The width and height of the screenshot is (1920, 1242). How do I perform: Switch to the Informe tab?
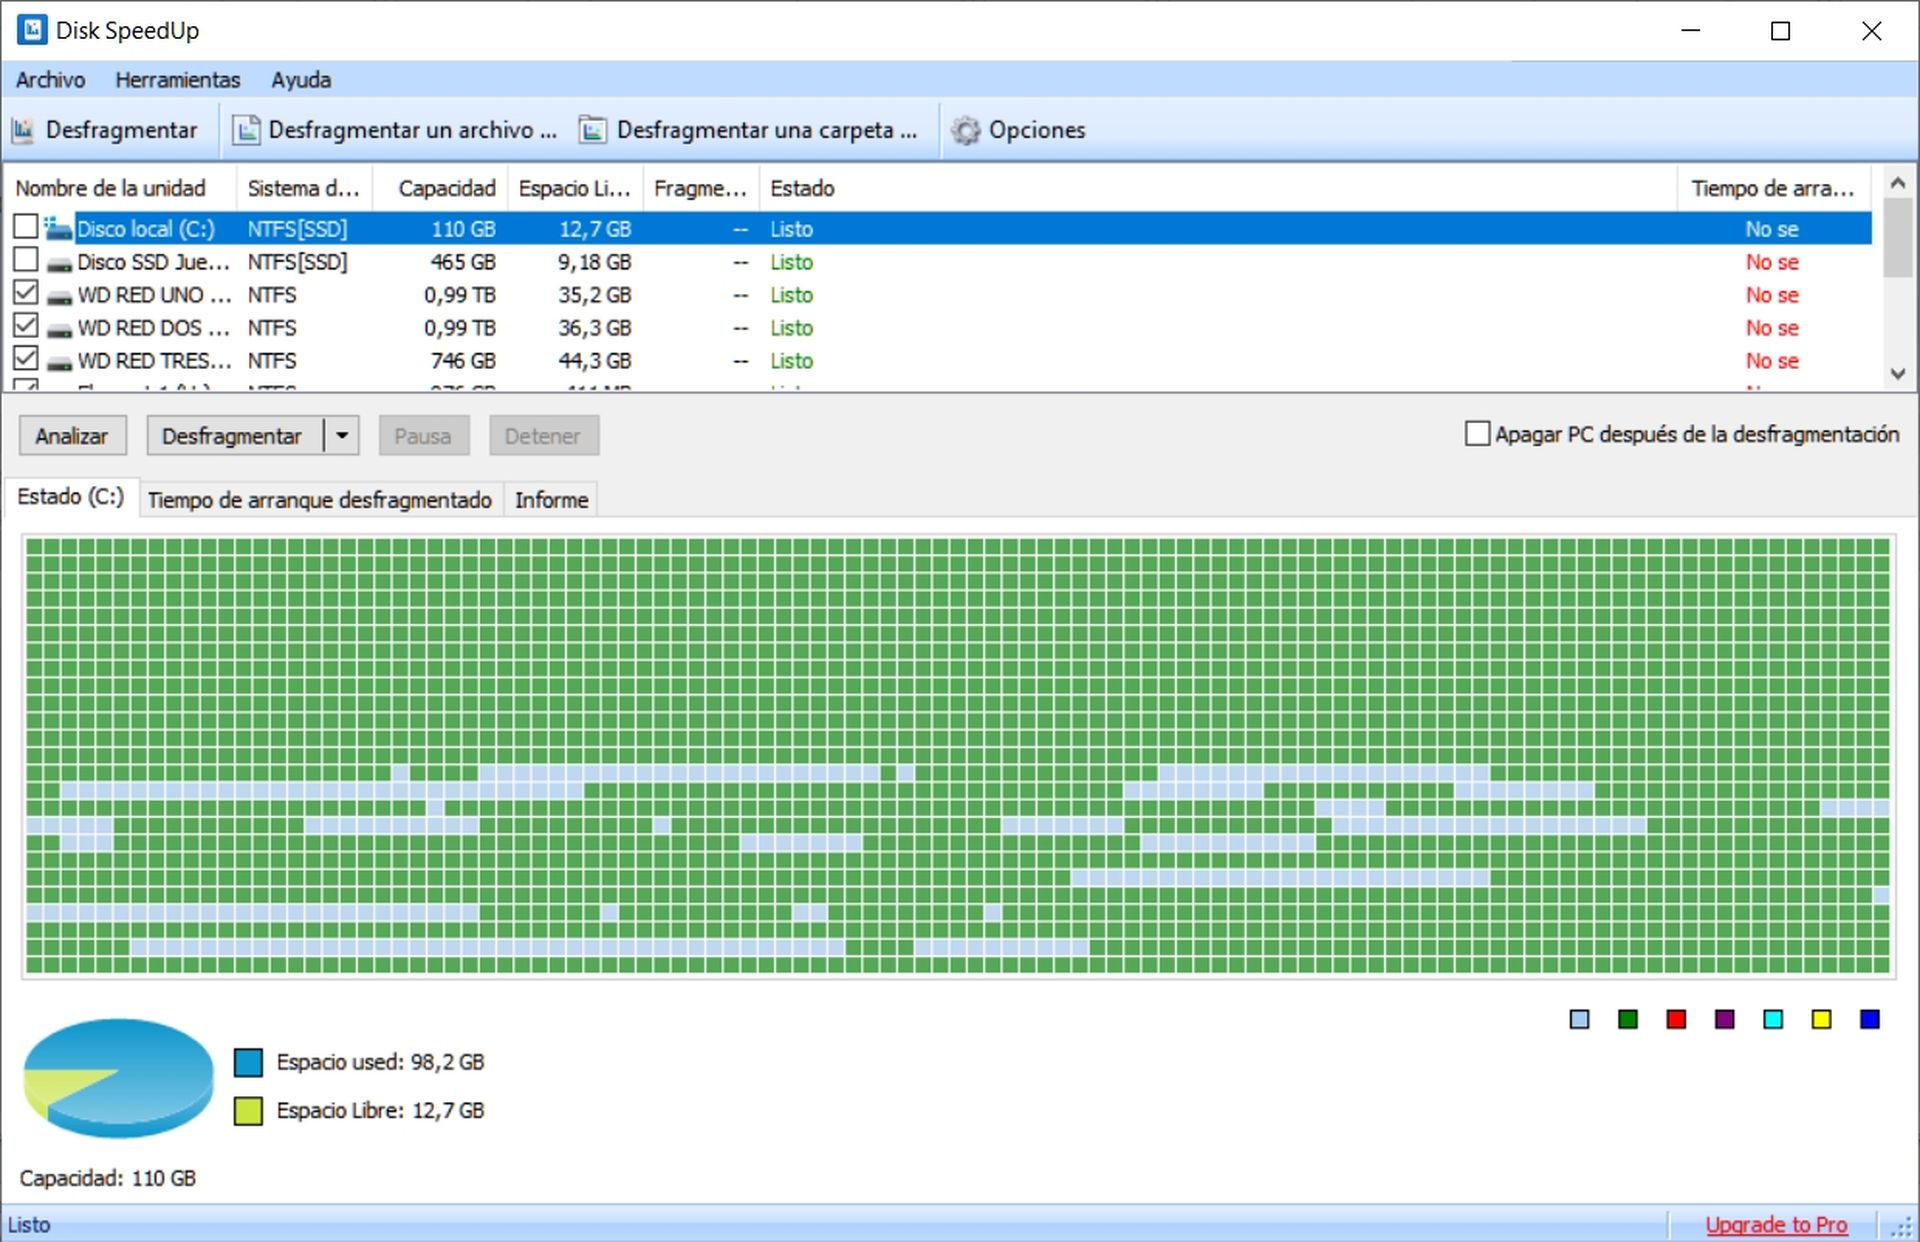click(x=551, y=500)
